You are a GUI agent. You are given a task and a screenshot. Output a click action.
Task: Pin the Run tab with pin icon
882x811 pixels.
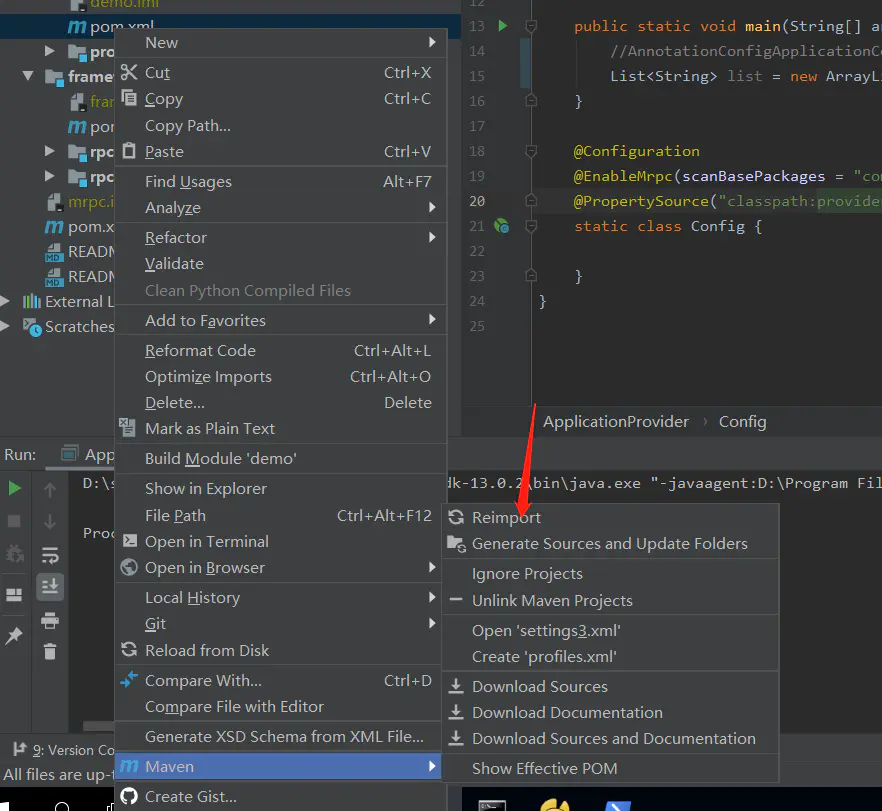pos(14,636)
